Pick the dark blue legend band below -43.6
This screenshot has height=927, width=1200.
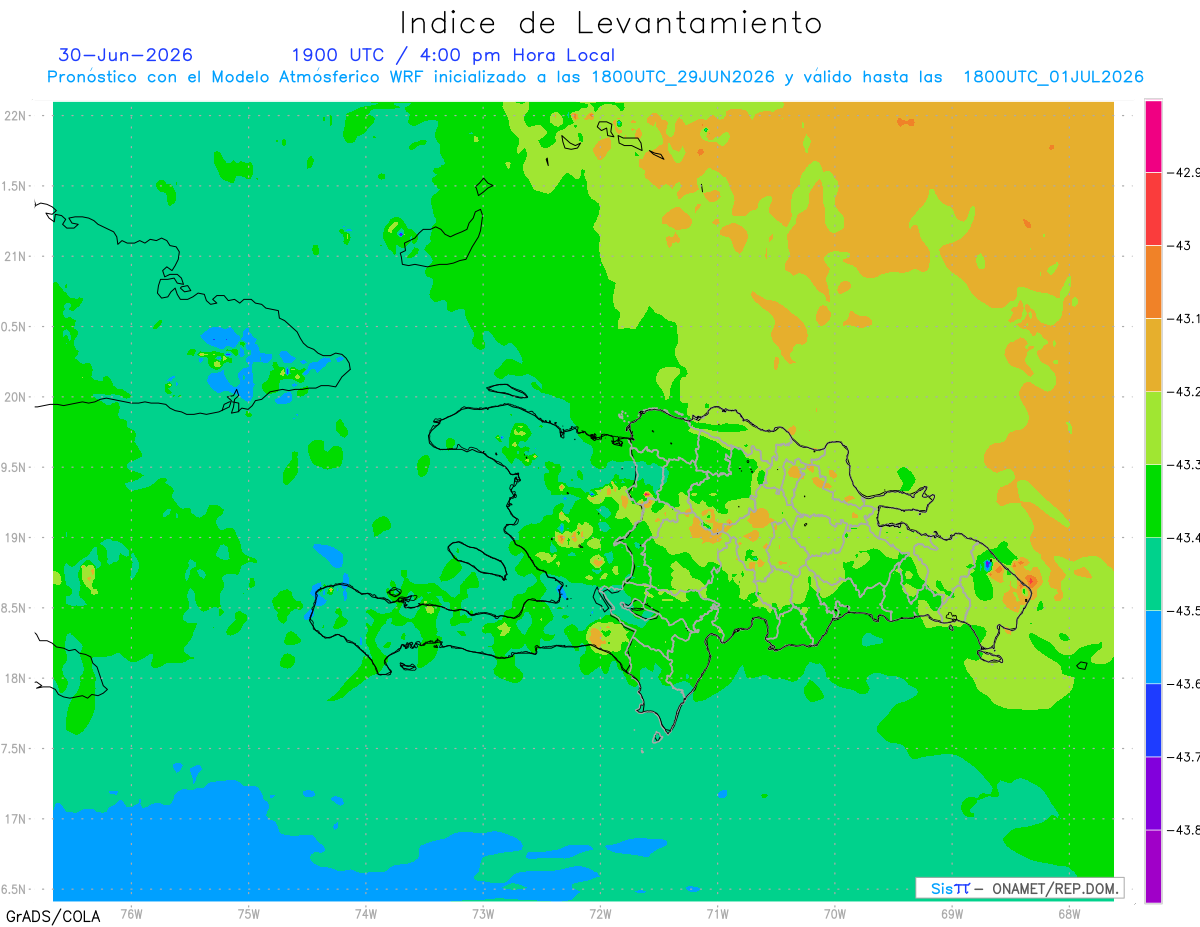[x=1153, y=720]
